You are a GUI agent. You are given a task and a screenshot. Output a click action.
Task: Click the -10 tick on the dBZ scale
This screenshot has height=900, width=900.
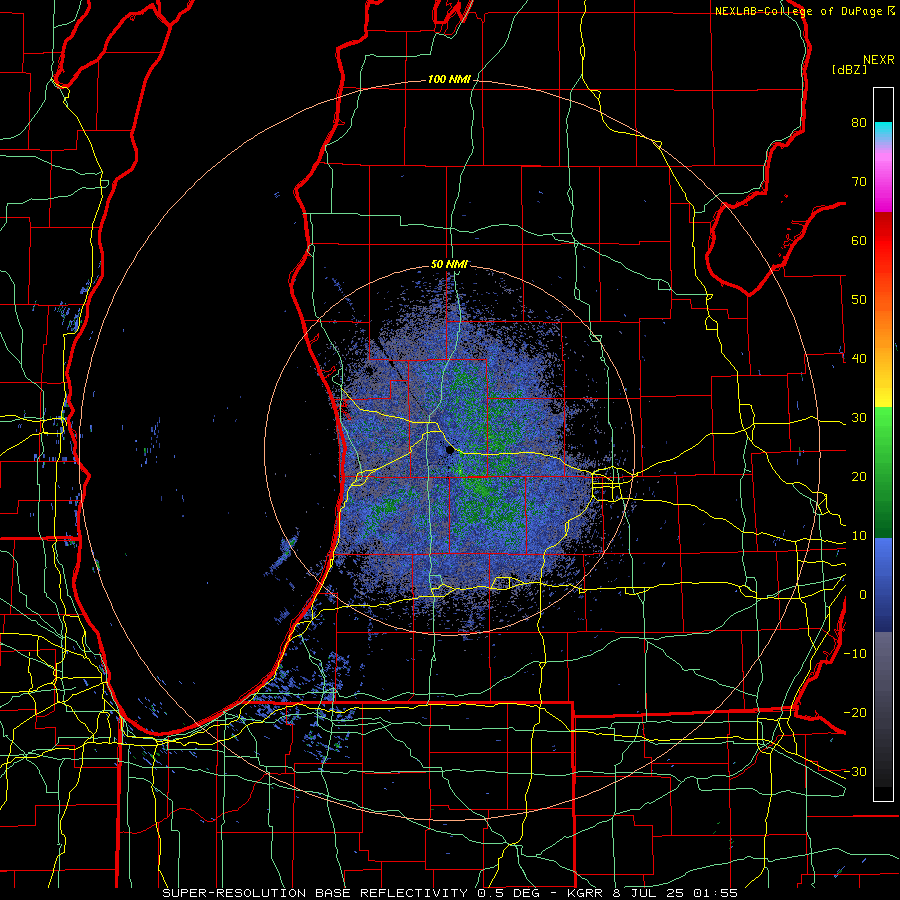(x=855, y=654)
